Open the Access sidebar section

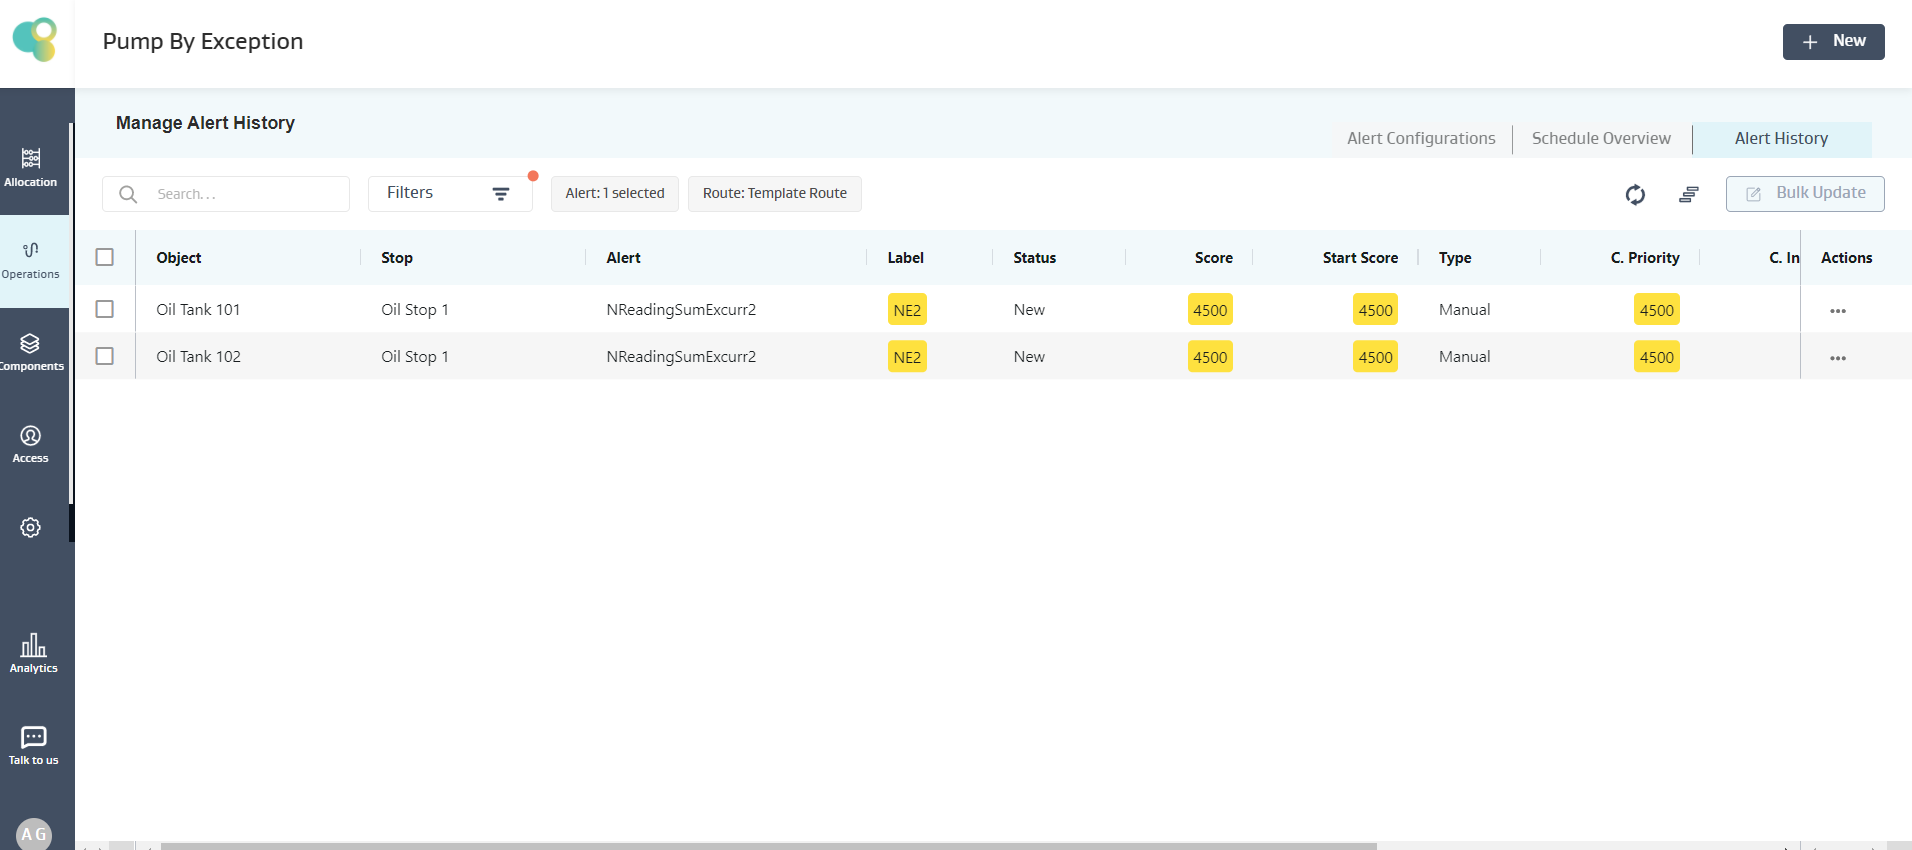click(x=31, y=444)
